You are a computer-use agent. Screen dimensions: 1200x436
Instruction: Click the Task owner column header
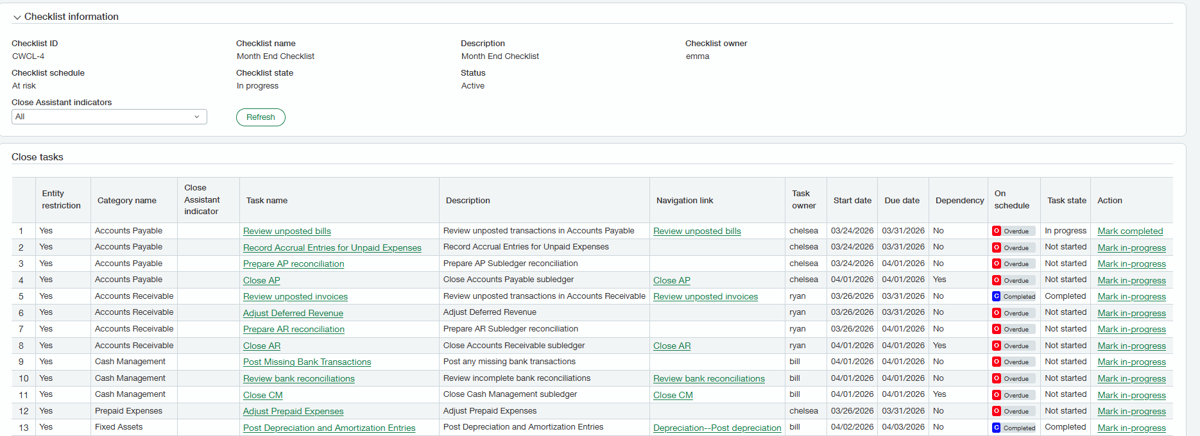[x=804, y=200]
